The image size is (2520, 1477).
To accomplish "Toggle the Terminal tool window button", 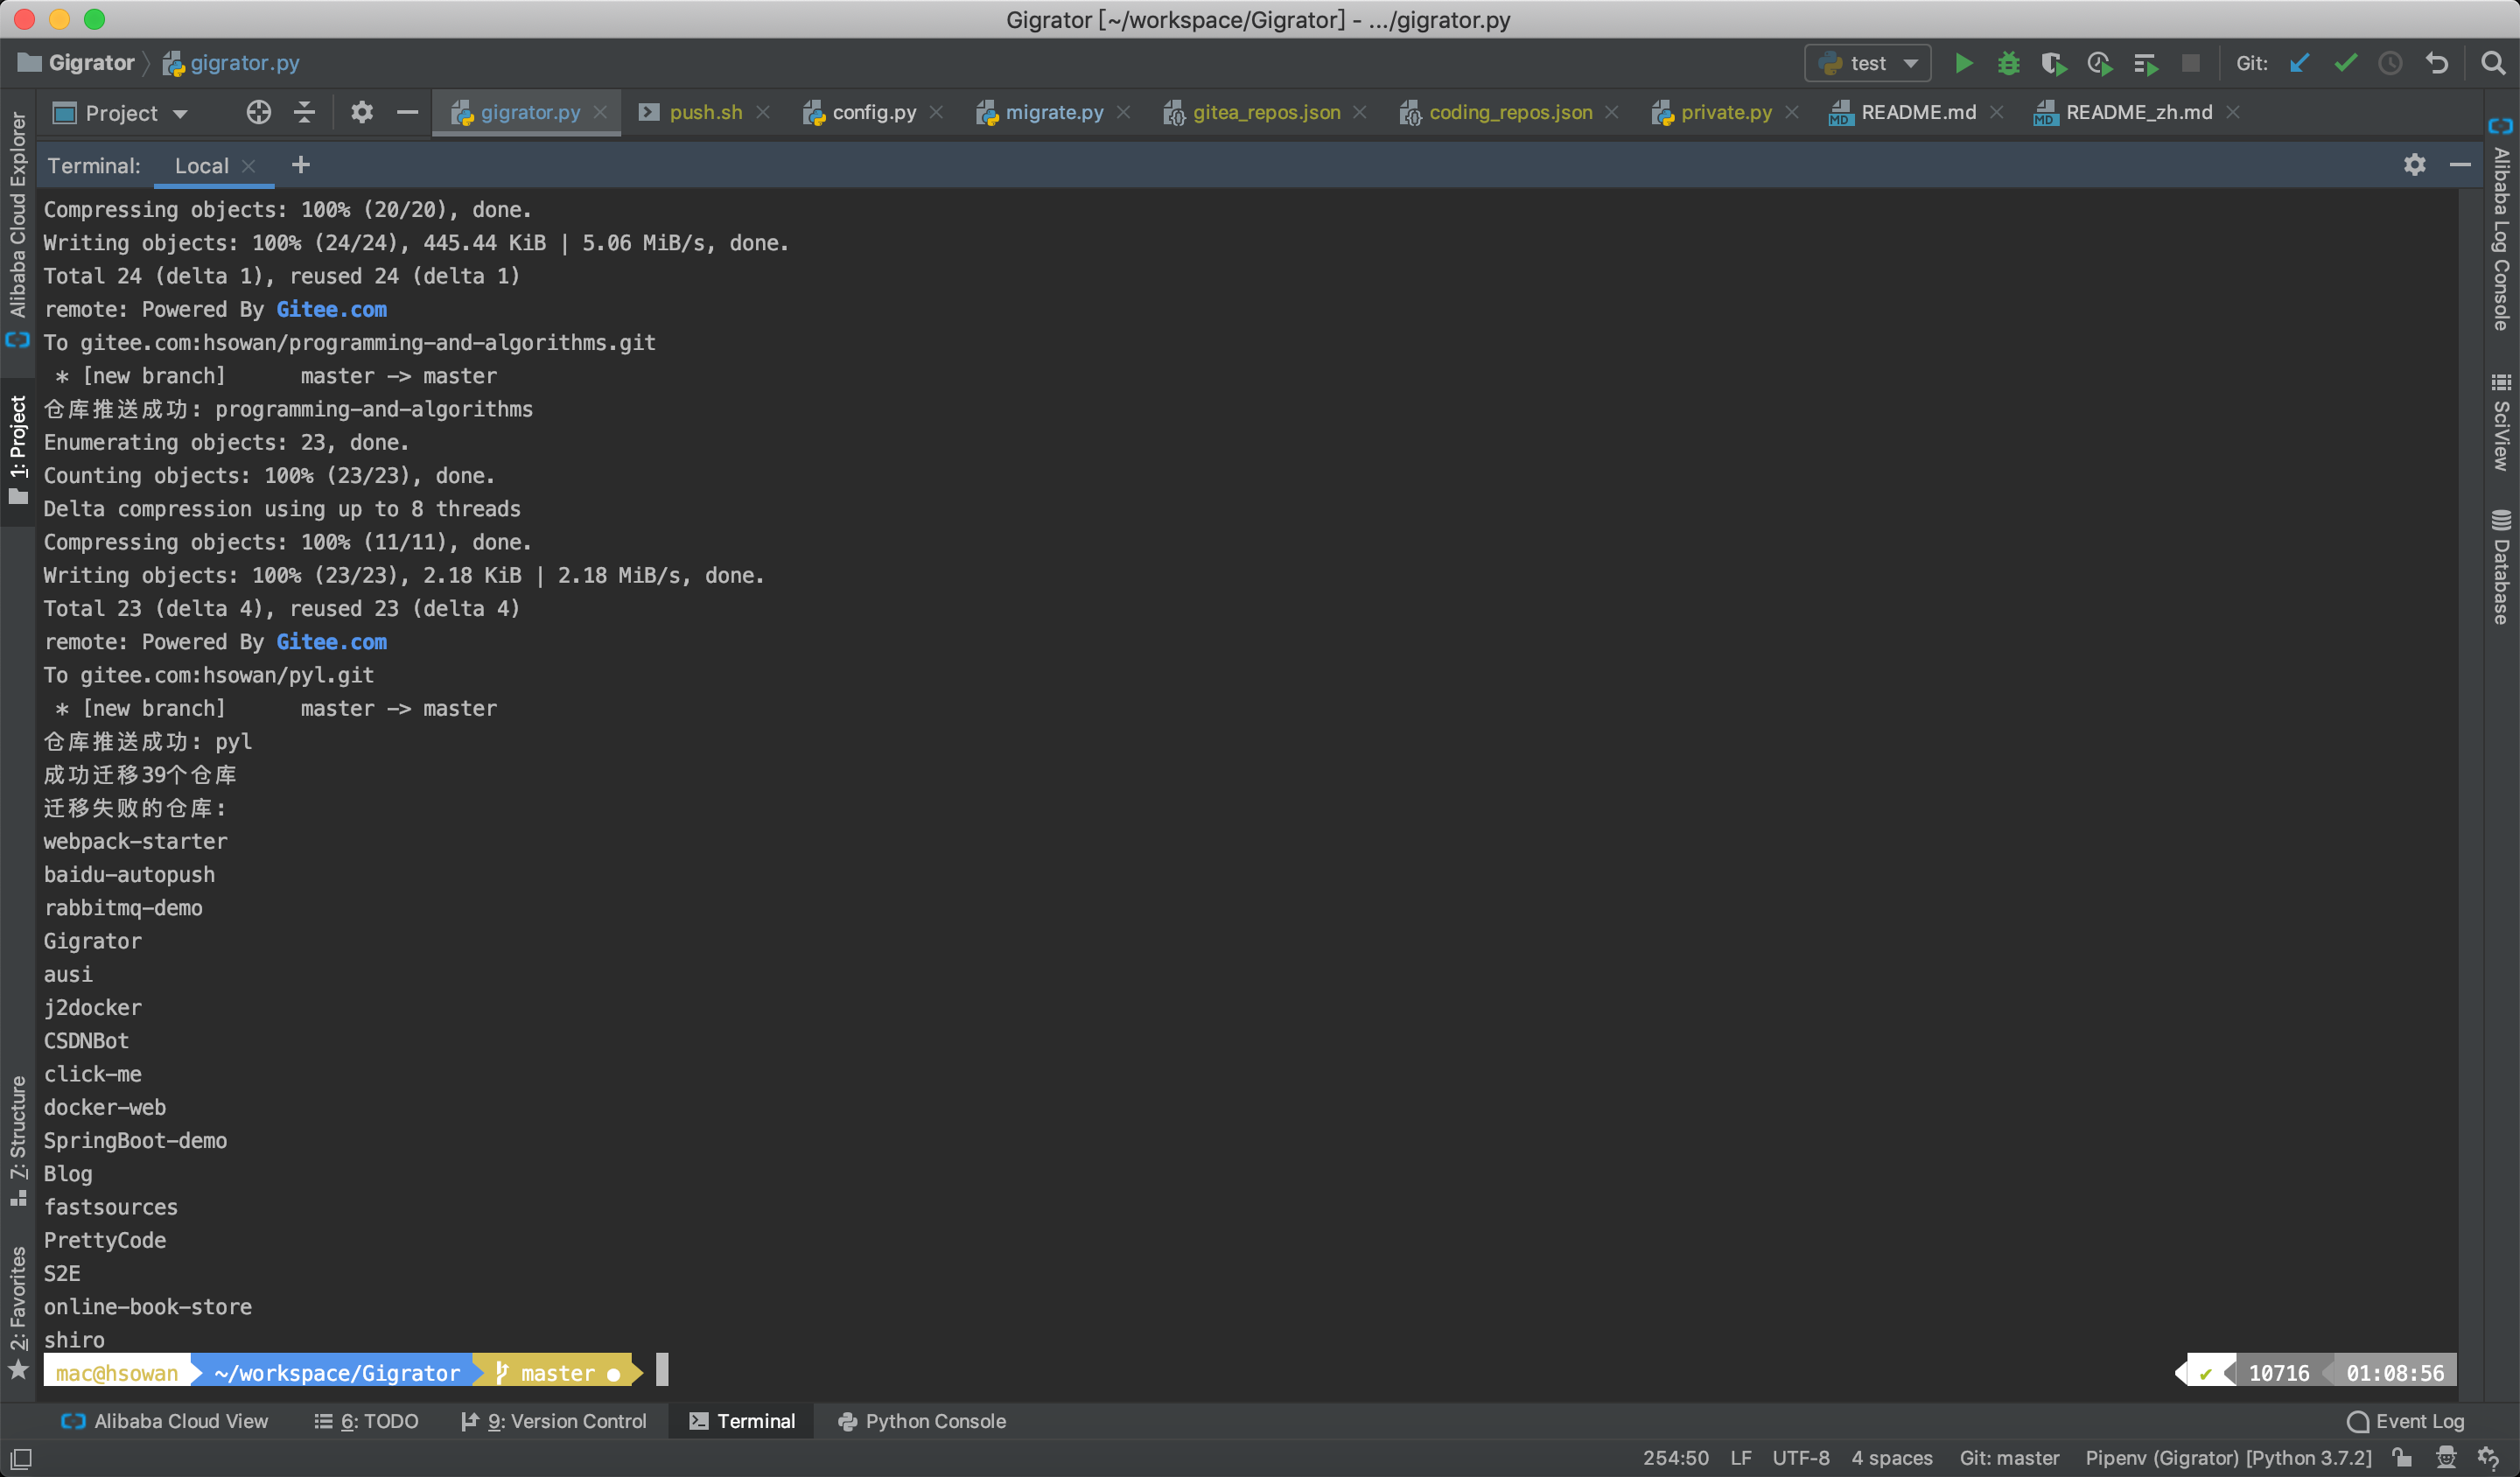I will [742, 1421].
